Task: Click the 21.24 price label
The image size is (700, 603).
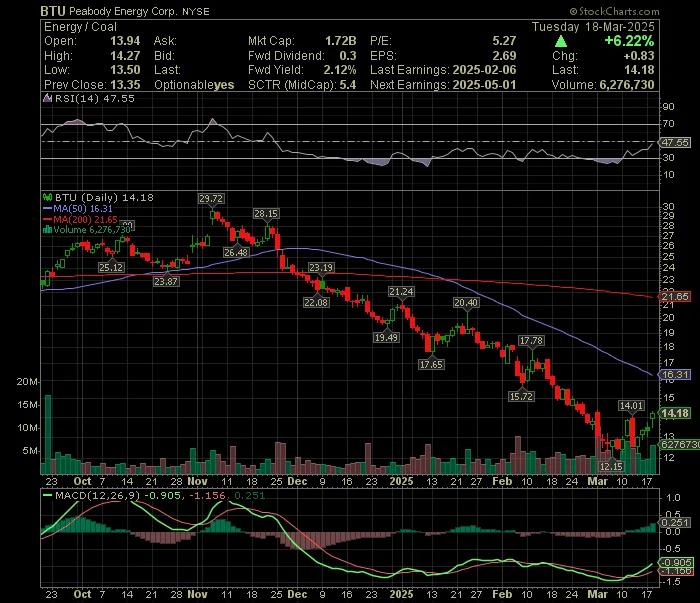Action: (x=401, y=292)
